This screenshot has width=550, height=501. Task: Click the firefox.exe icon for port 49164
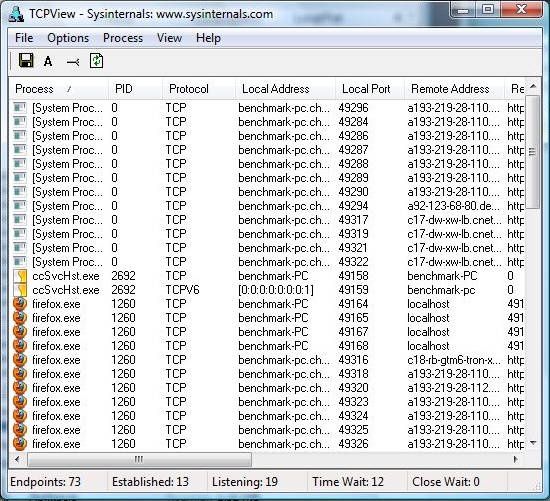point(20,304)
